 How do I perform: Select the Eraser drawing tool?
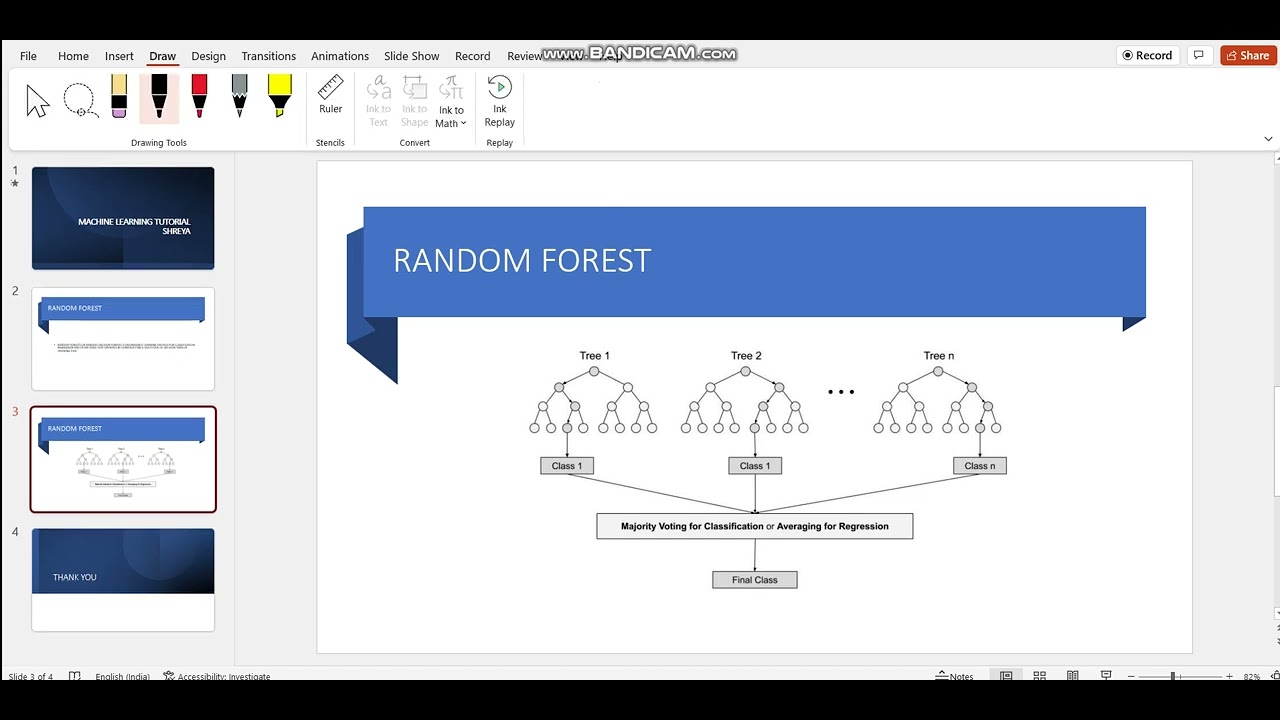pos(119,98)
